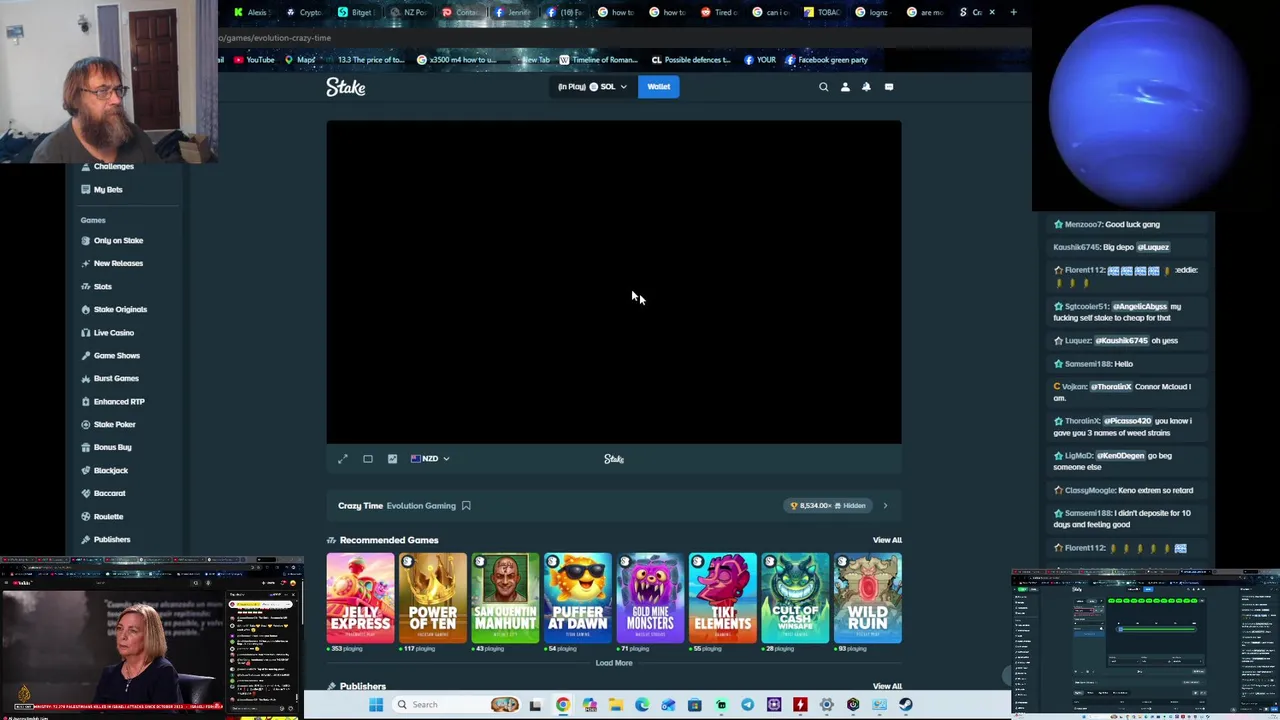
Task: Open the user profile icon
Action: point(845,87)
